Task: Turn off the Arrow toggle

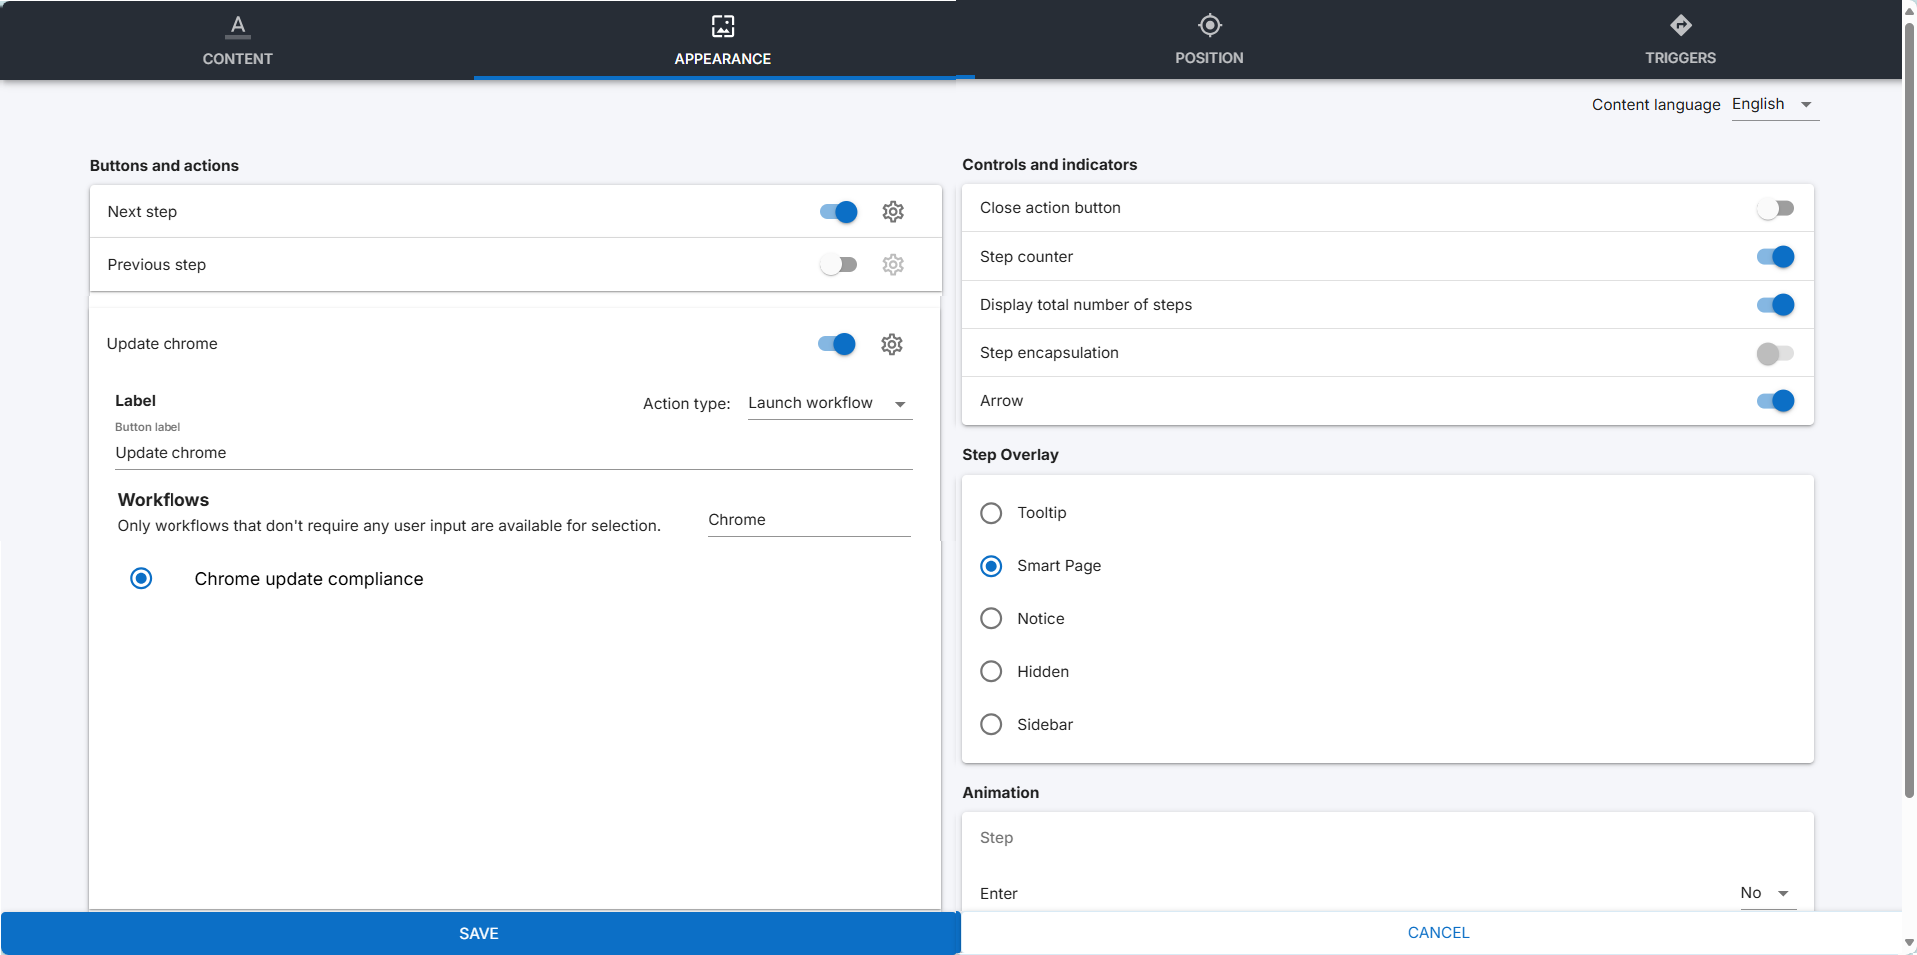Action: point(1775,401)
